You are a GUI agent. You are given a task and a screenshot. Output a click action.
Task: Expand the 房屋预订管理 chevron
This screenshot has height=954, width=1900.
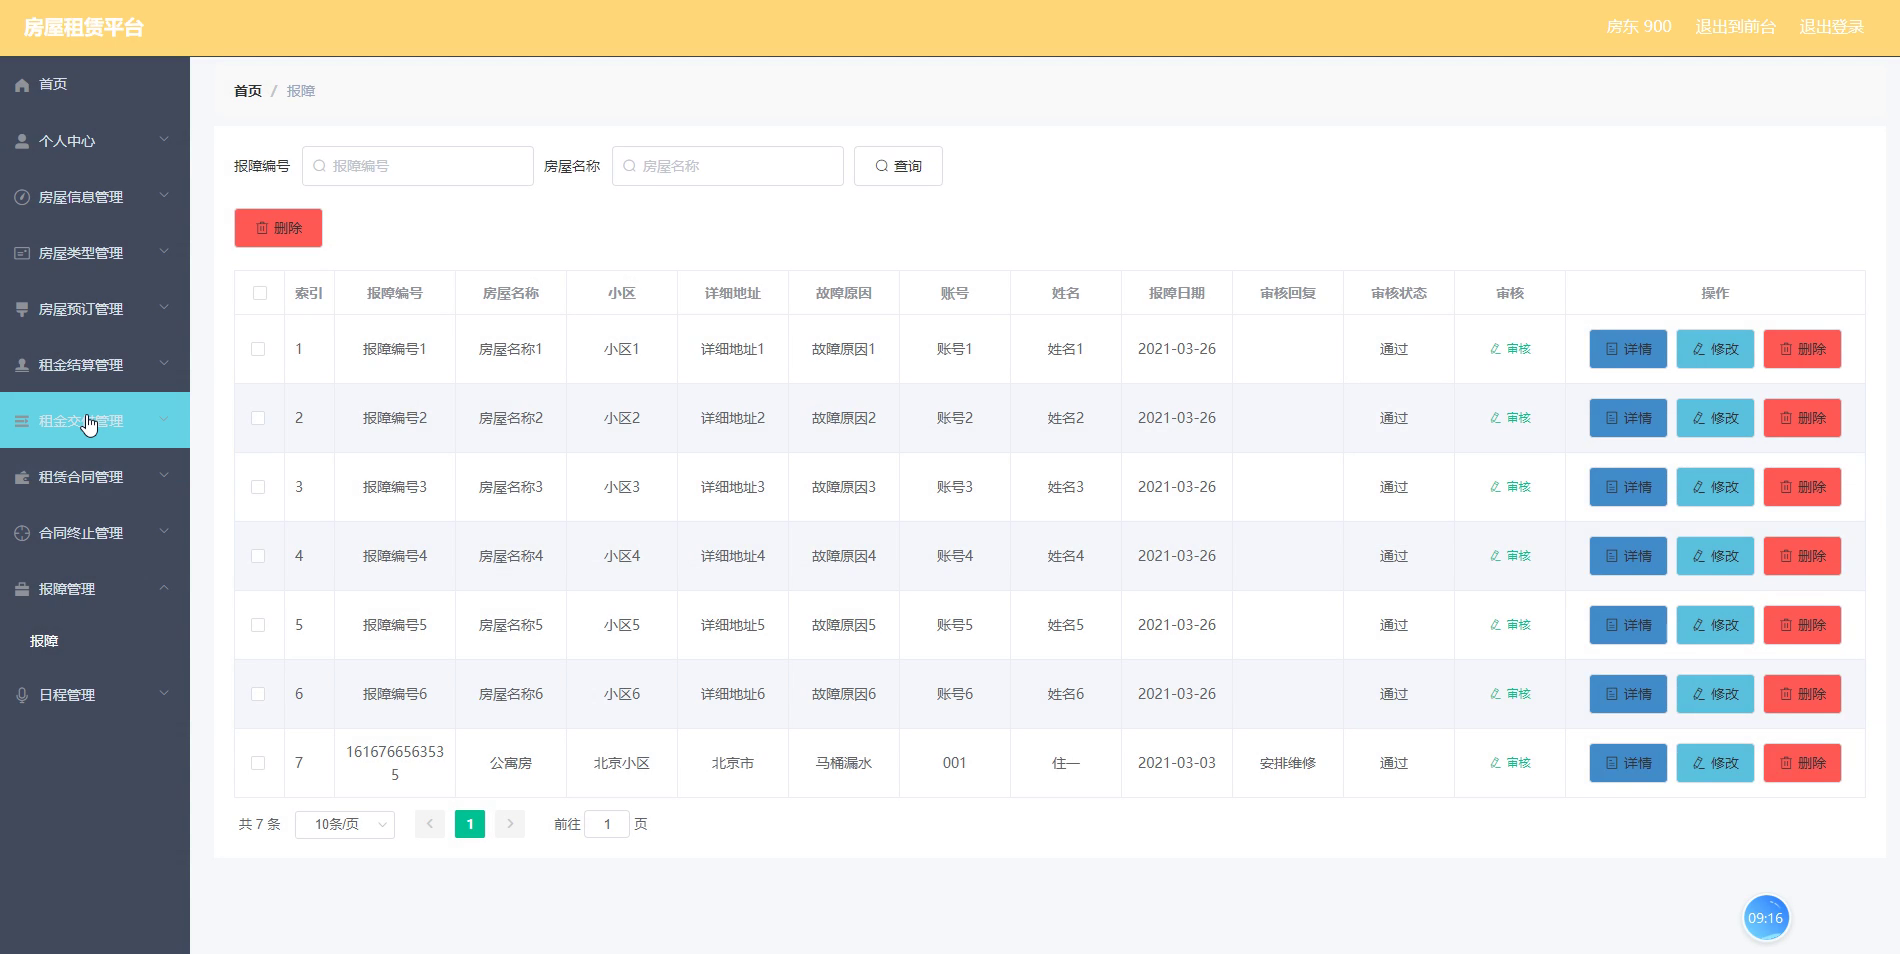(164, 308)
